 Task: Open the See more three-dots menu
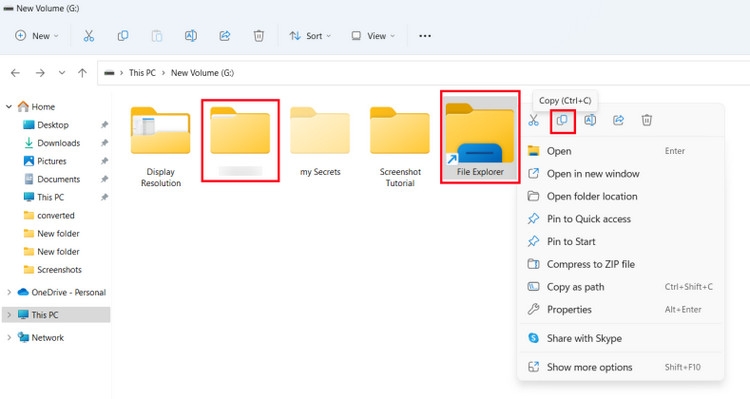coord(425,36)
